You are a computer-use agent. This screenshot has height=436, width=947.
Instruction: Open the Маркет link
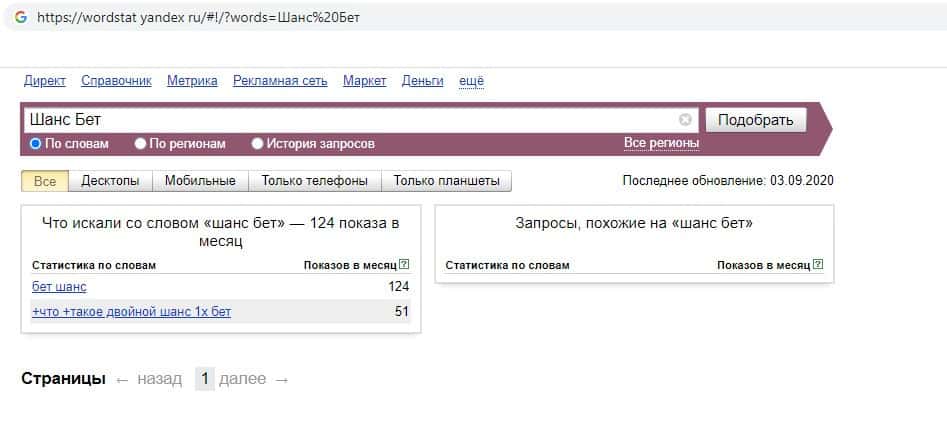[365, 81]
